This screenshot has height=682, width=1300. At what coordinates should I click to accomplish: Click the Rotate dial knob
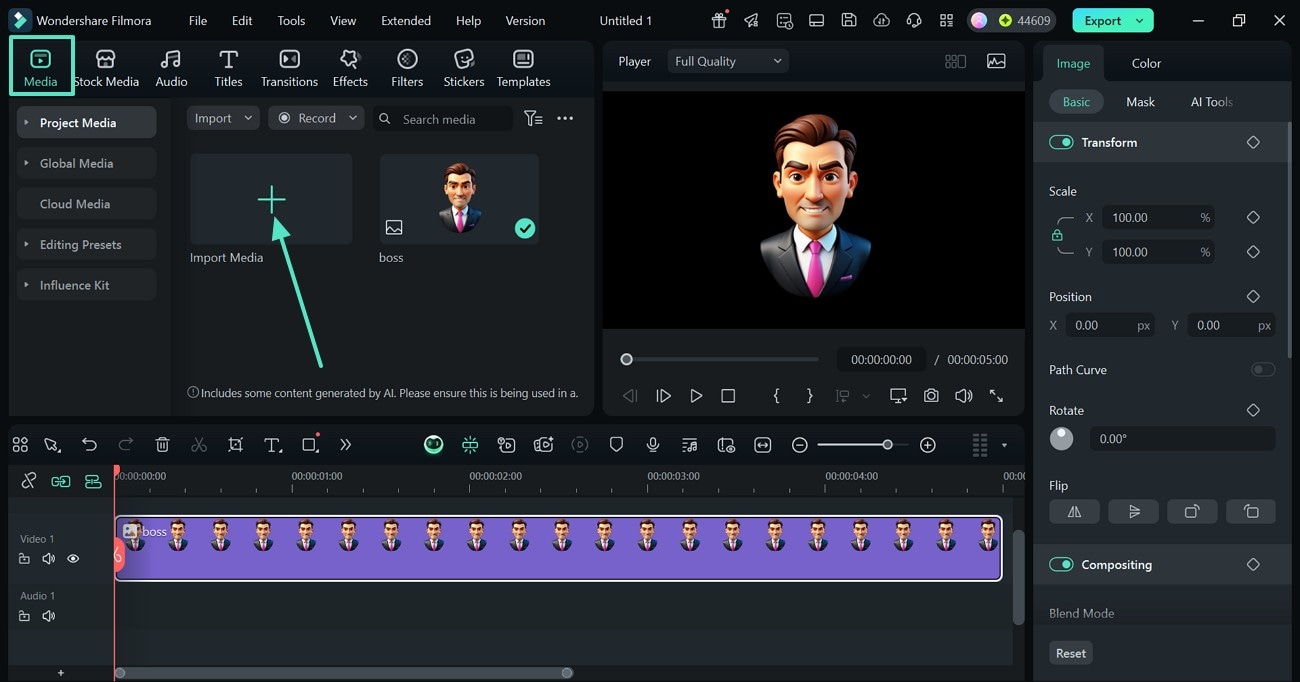pos(1061,438)
